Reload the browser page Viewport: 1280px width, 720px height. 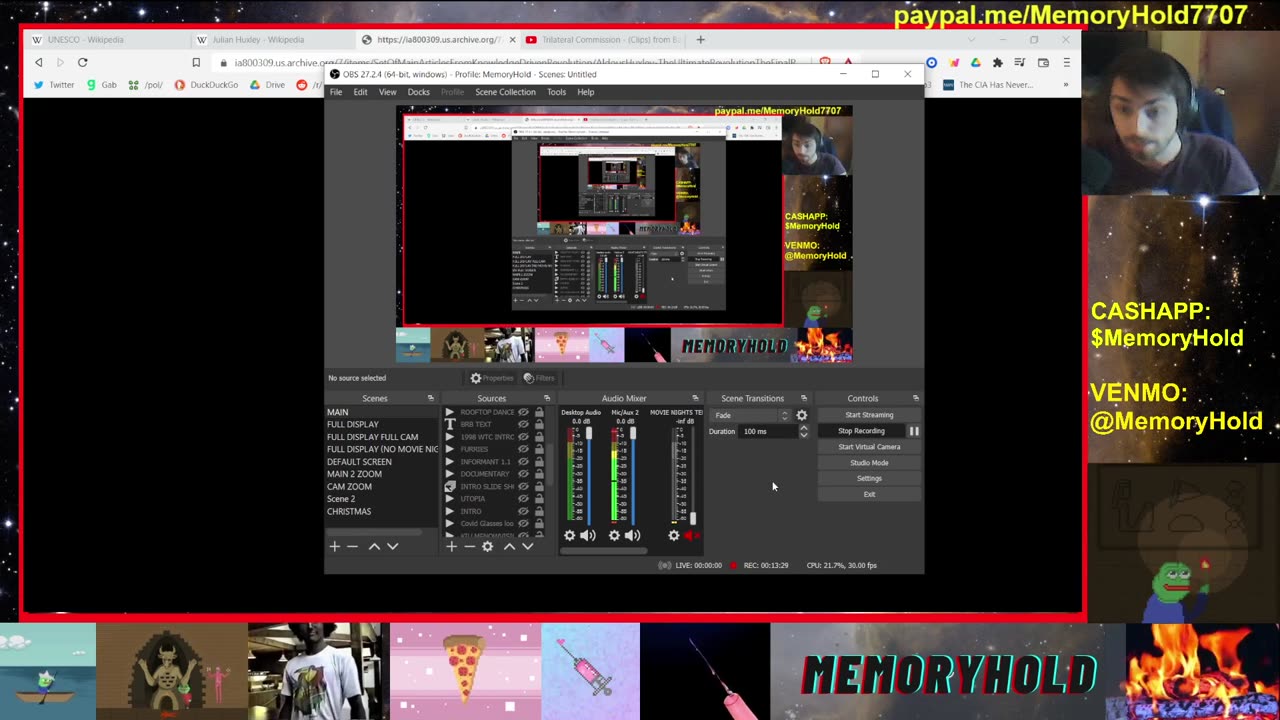(83, 62)
